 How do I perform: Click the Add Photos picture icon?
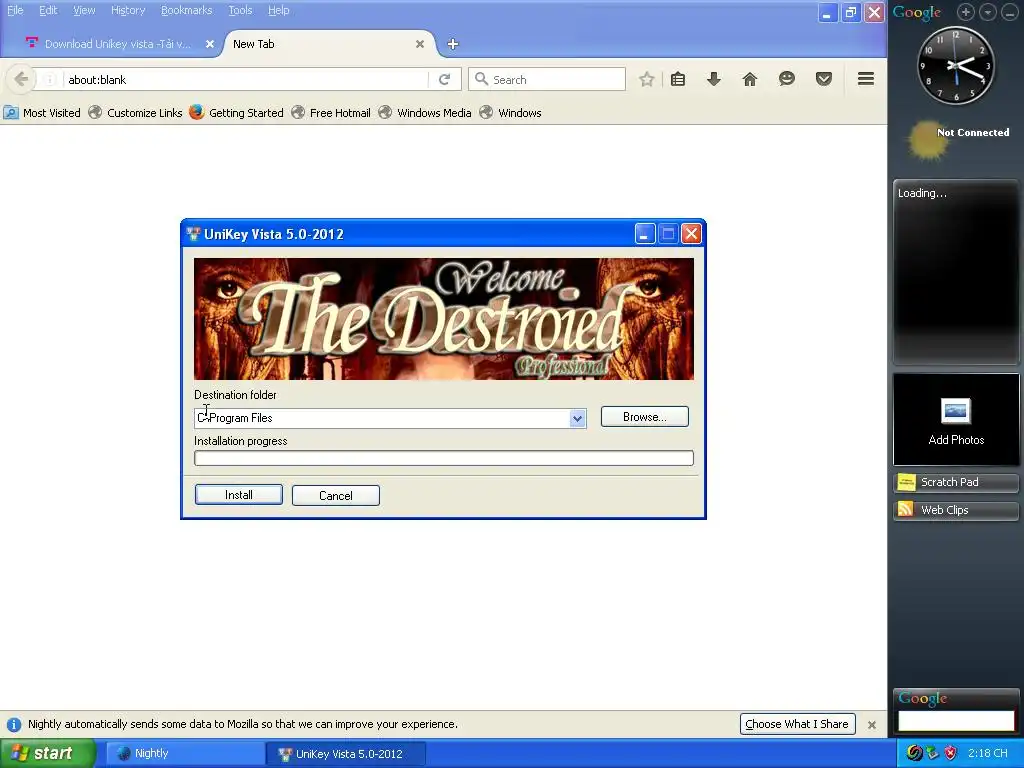pyautogui.click(x=955, y=411)
